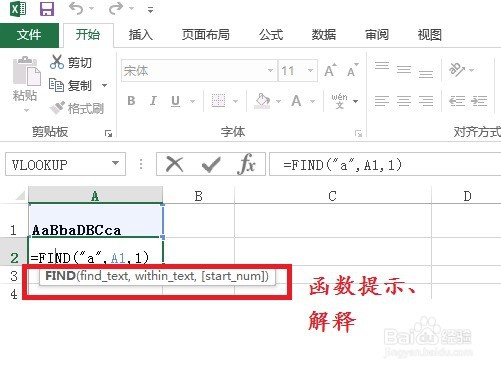Increase font size with the larger A
Viewport: 501px width, 370px height.
pyautogui.click(x=330, y=70)
